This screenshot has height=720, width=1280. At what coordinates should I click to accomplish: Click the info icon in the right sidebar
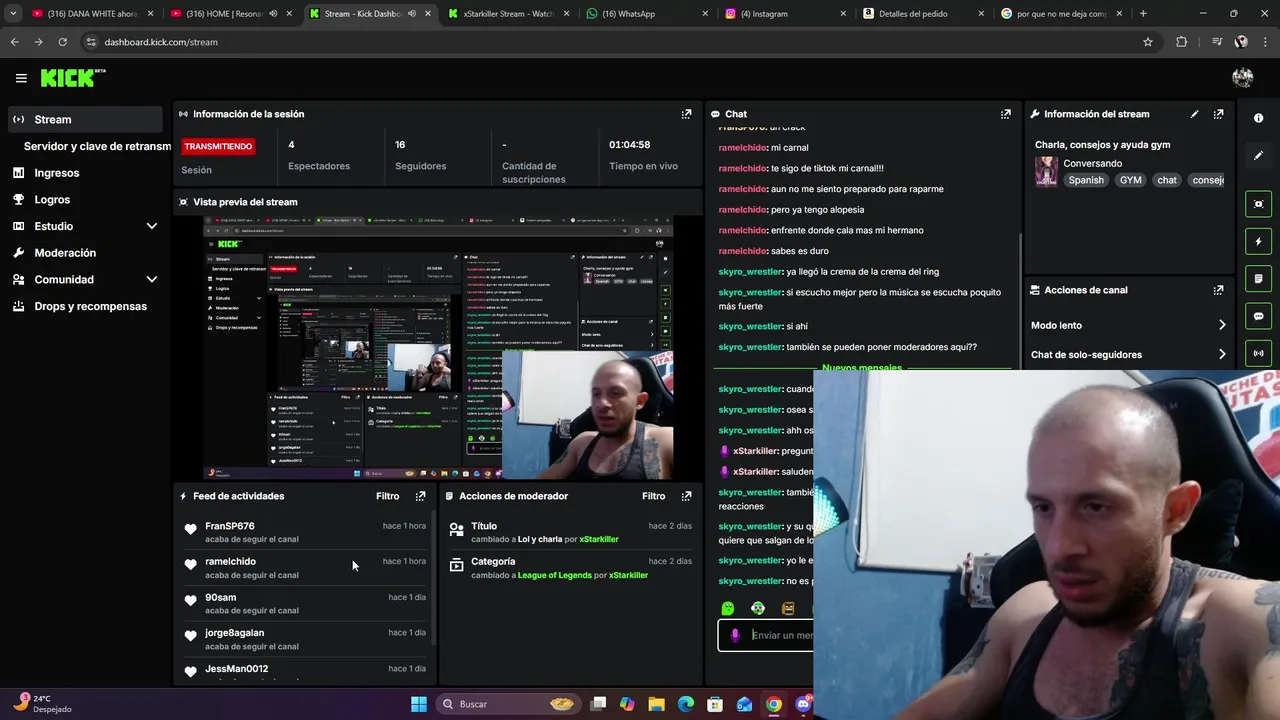(1258, 118)
